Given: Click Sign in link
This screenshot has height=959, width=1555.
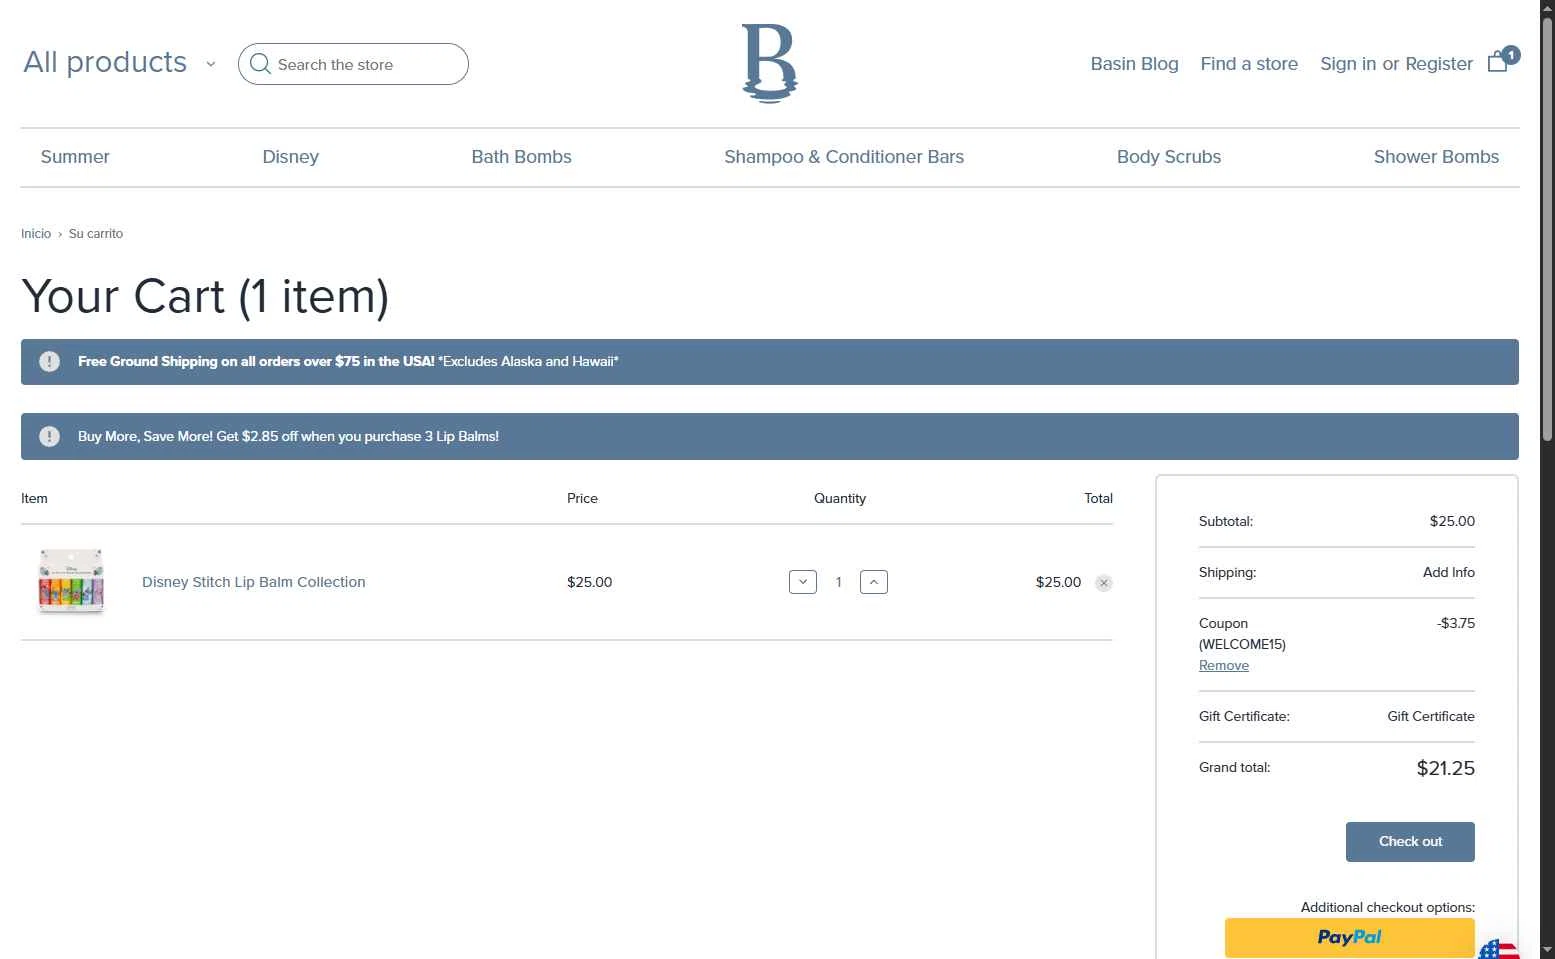Looking at the screenshot, I should pyautogui.click(x=1348, y=64).
